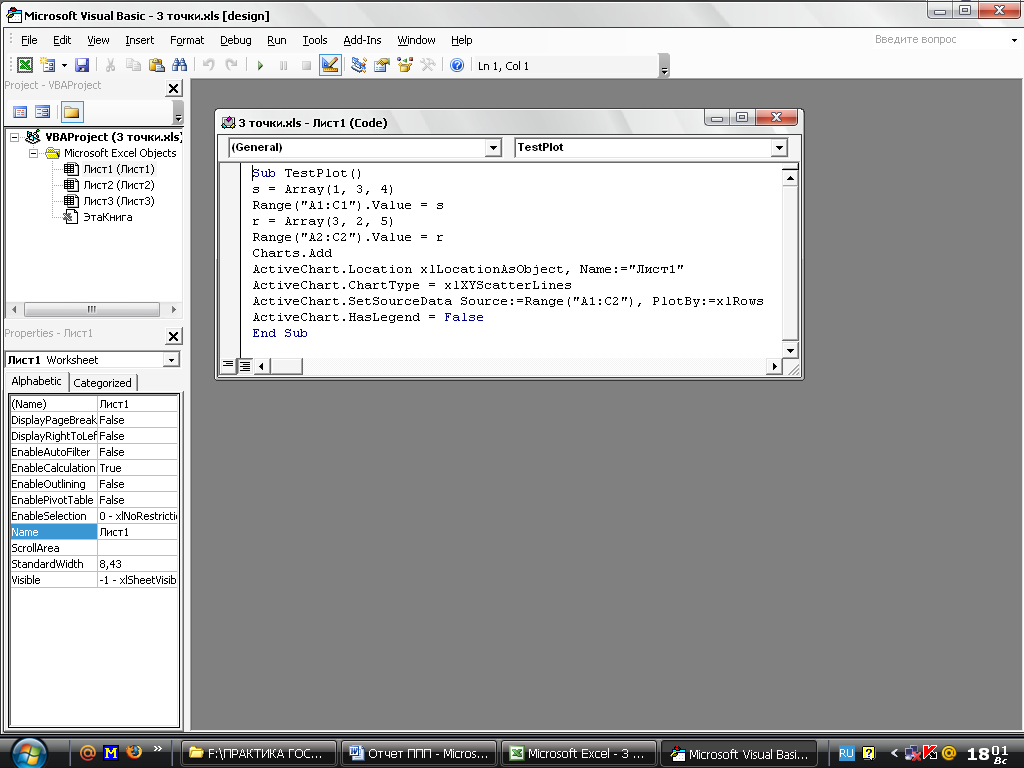
Task: Open Project Explorer toolbar icon
Action: (359, 65)
